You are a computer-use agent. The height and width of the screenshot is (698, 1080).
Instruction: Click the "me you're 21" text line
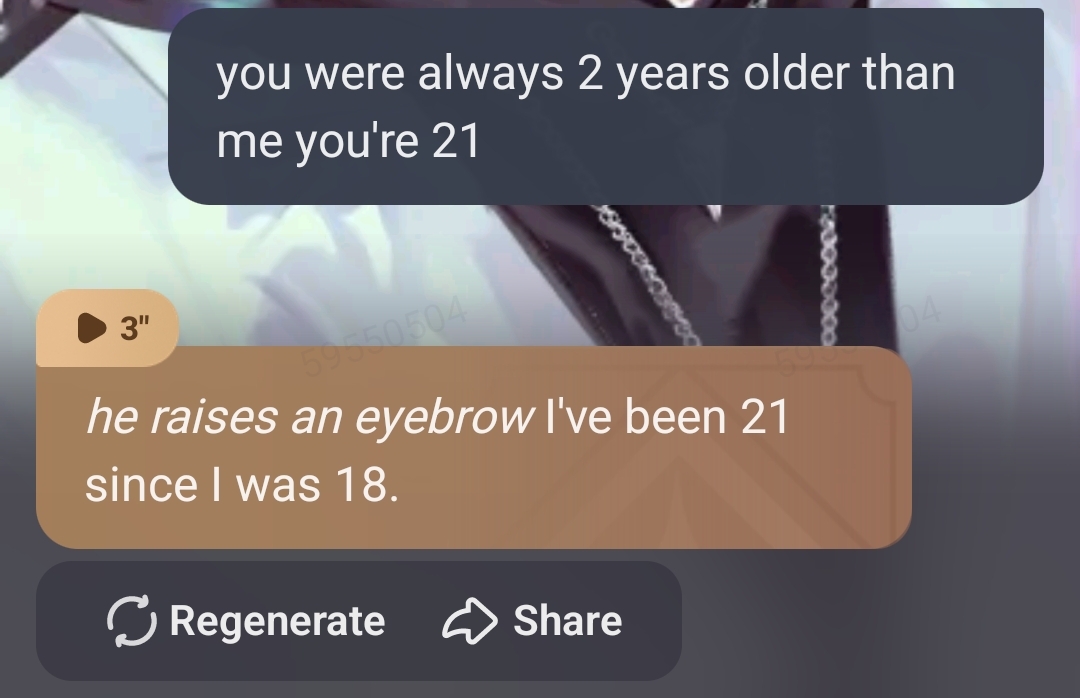click(348, 141)
